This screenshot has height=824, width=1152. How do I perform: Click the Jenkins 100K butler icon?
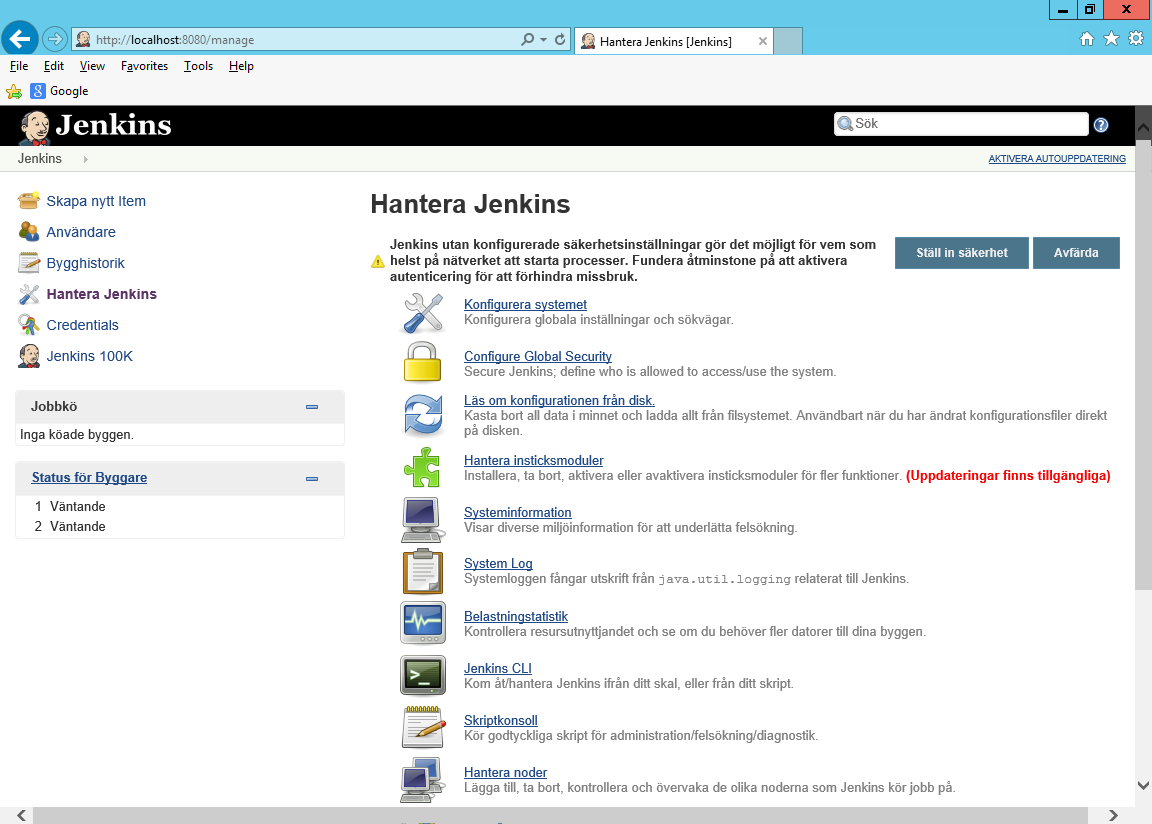(x=29, y=356)
